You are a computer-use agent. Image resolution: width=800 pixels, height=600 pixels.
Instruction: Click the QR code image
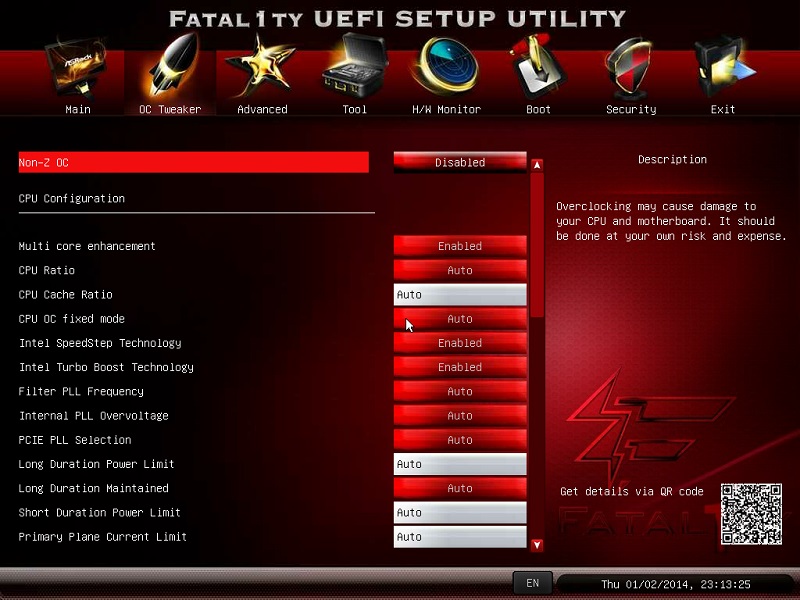751,514
